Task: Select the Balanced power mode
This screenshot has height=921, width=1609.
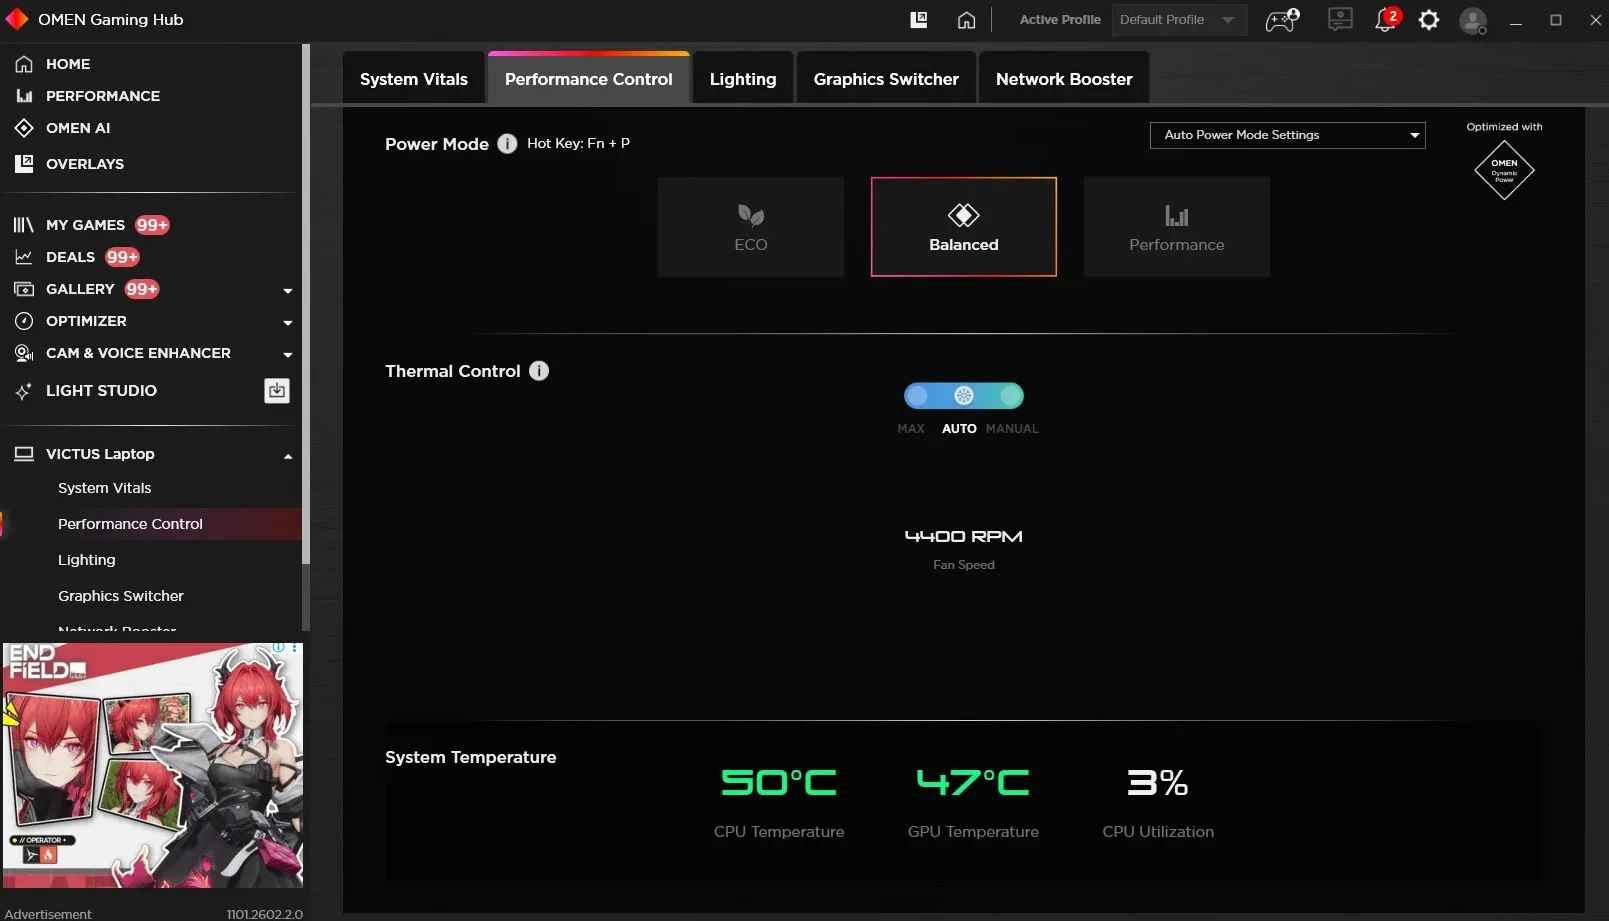Action: (x=964, y=227)
